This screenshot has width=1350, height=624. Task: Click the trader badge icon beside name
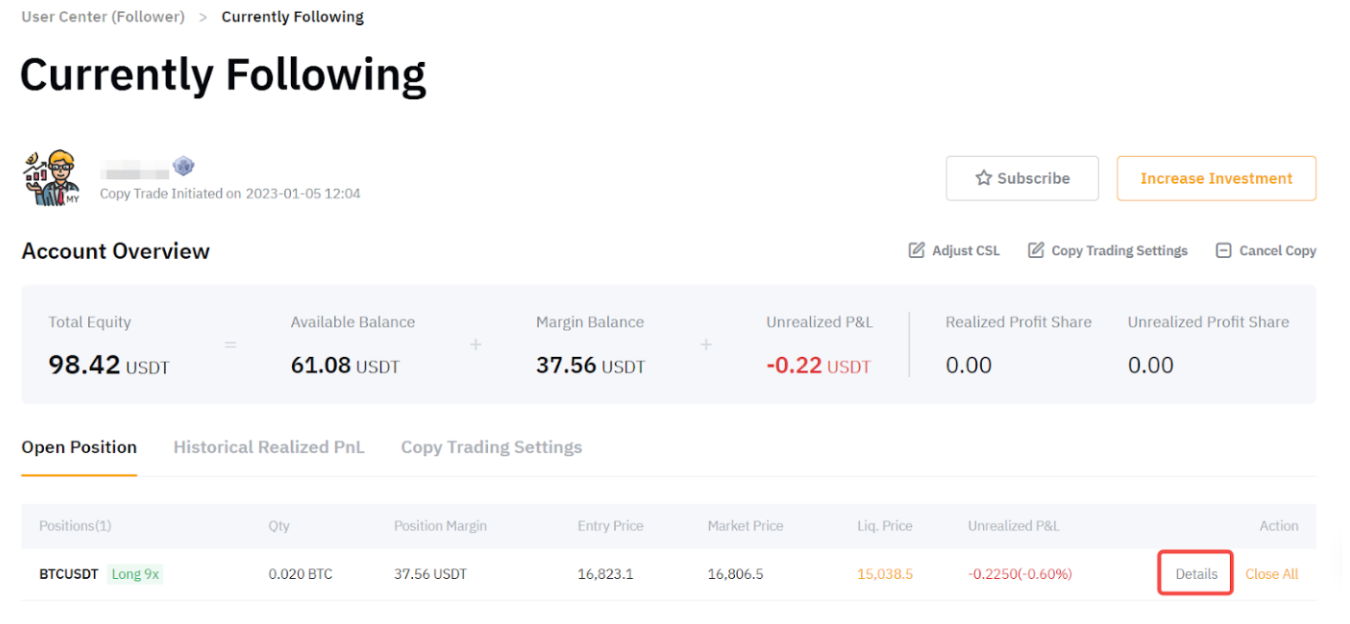[183, 167]
